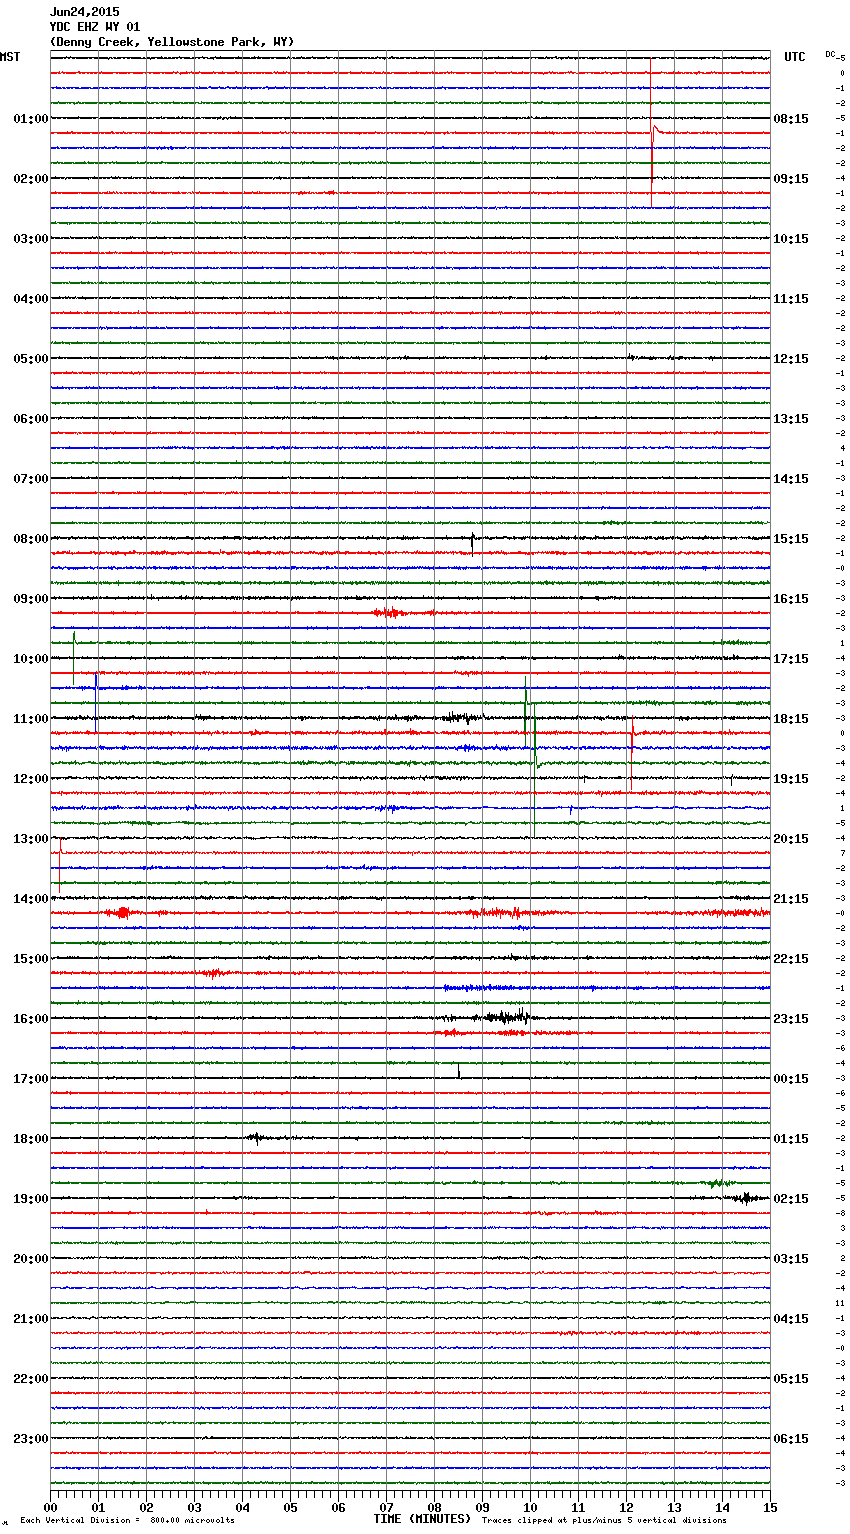Click the "03" minute tick label

tap(194, 1507)
